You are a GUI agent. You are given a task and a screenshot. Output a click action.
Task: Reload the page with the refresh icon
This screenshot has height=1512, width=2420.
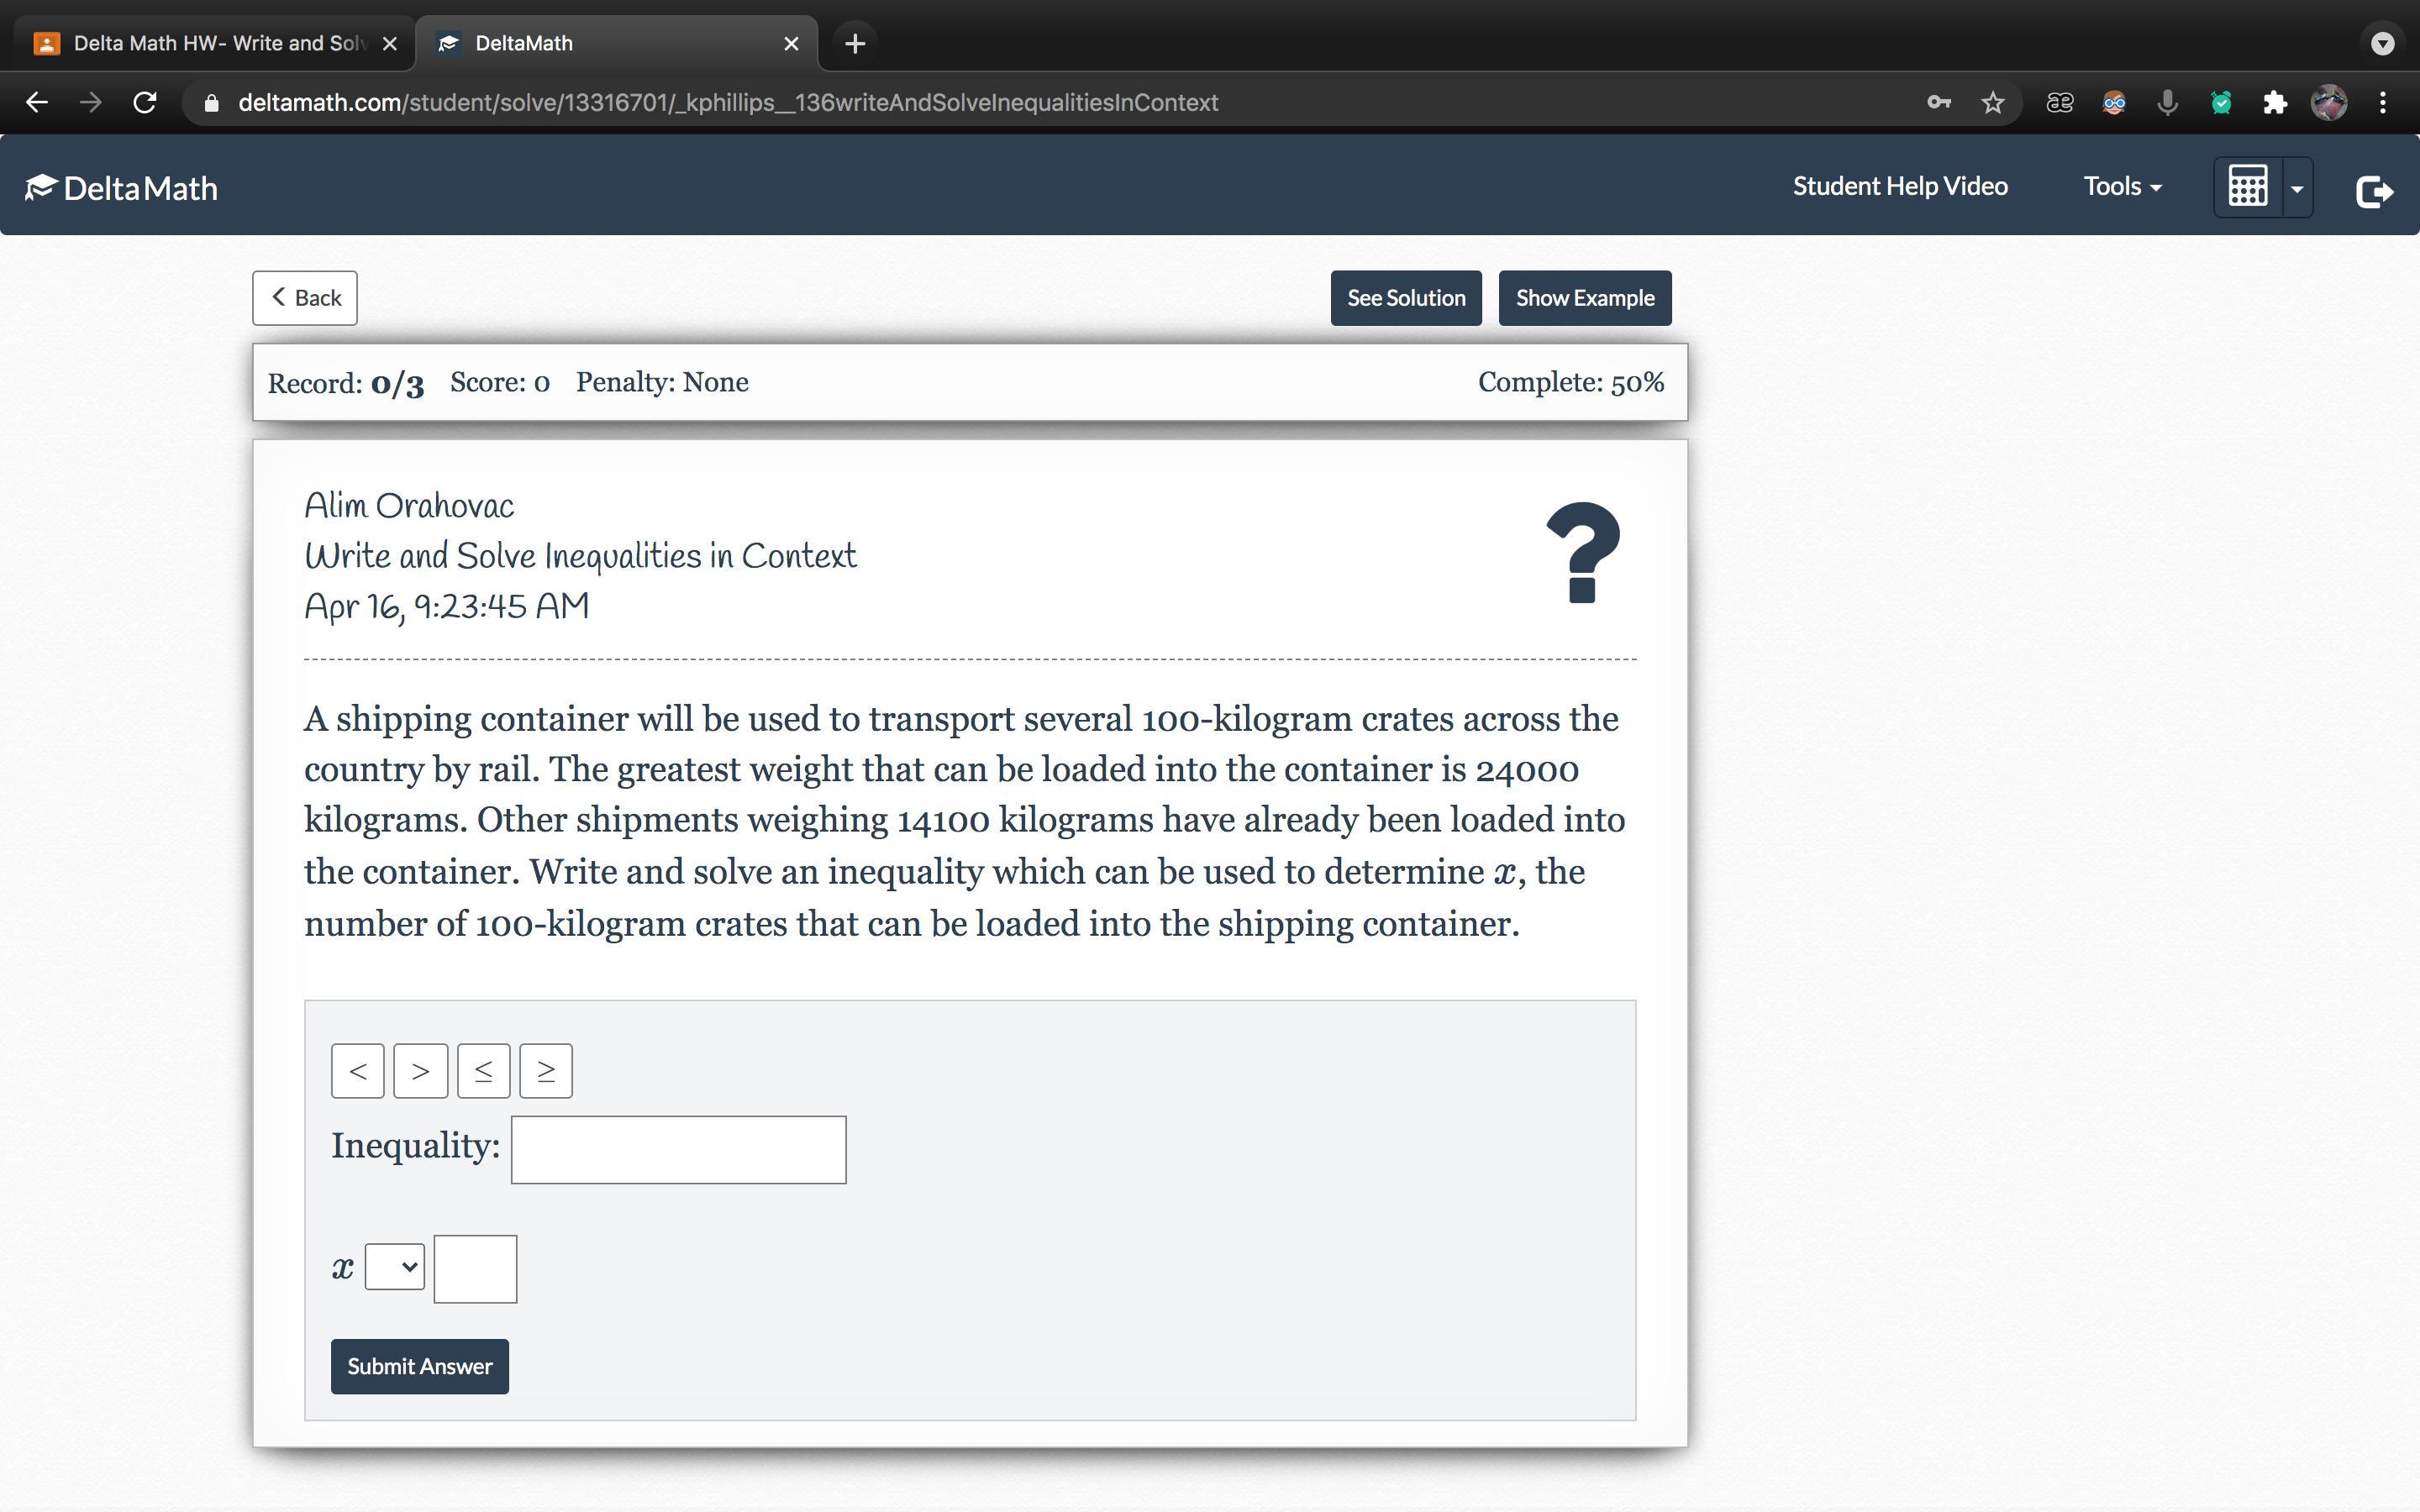(145, 103)
